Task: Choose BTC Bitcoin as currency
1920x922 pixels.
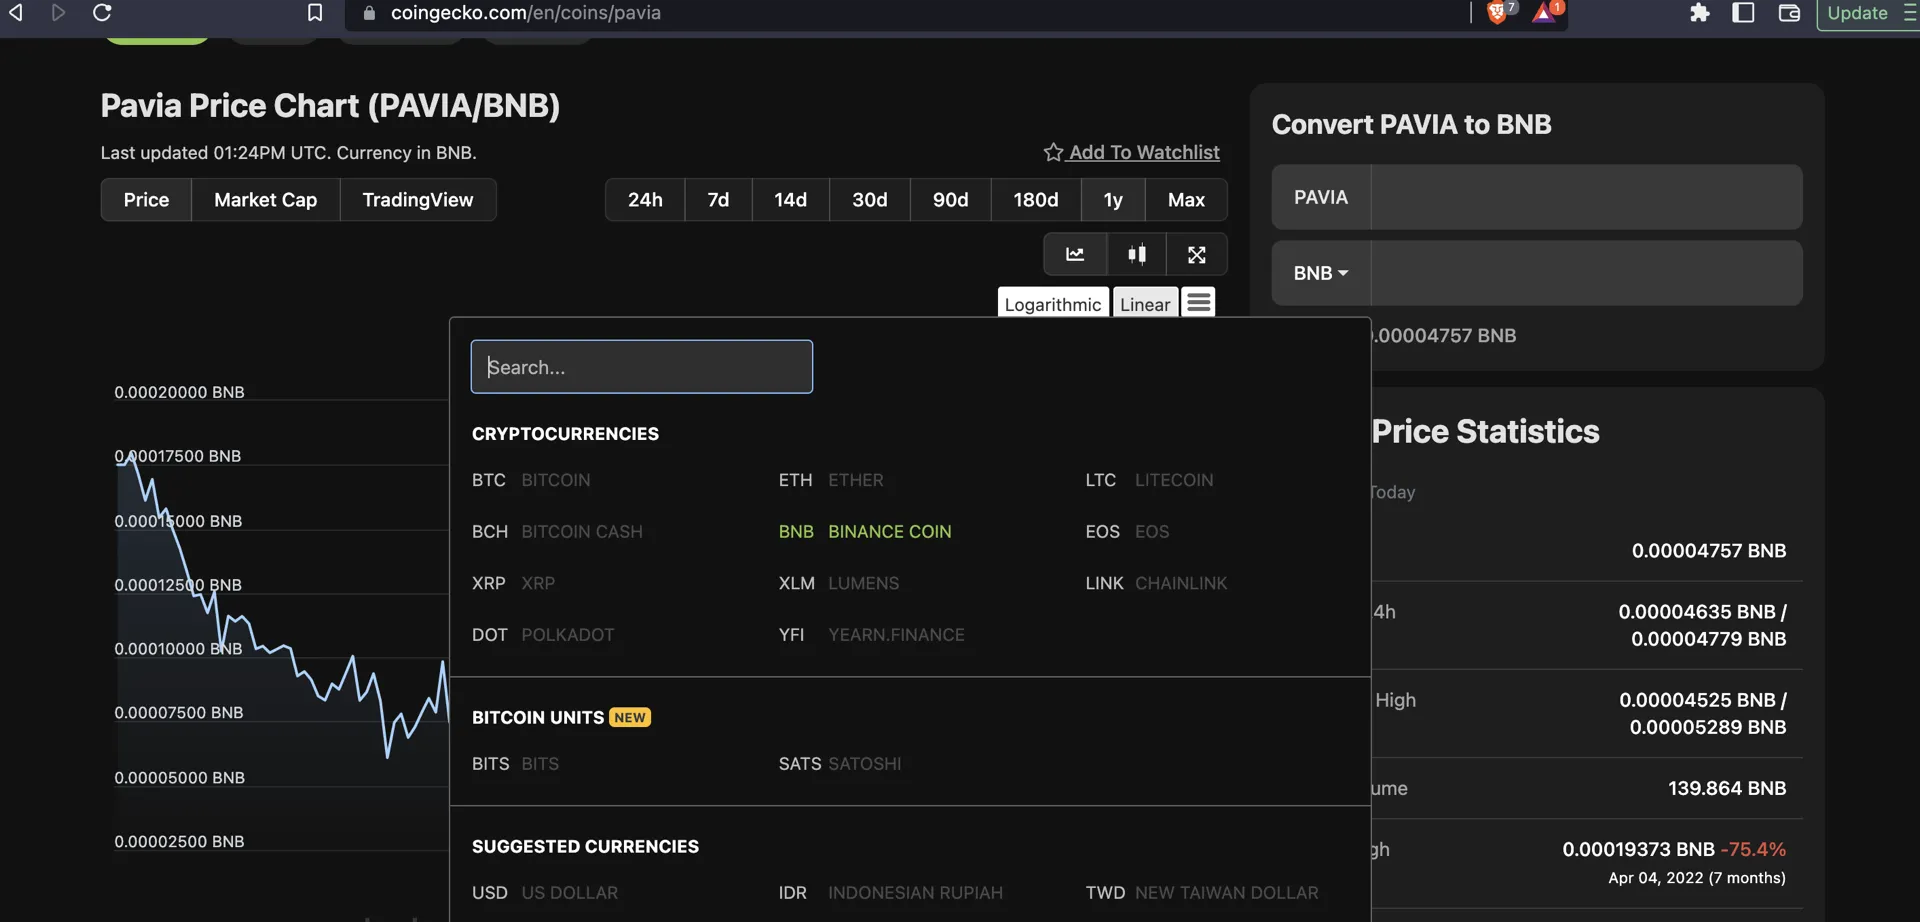Action: coord(531,480)
